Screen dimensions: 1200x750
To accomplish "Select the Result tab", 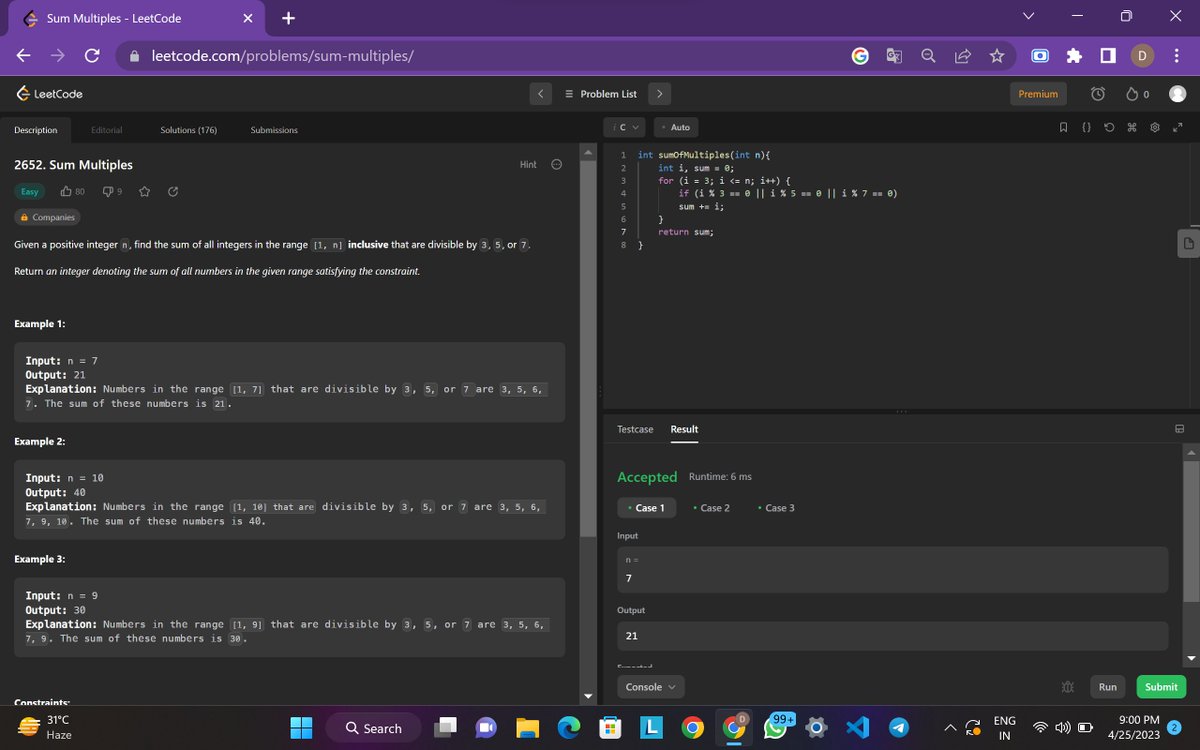I will click(684, 429).
